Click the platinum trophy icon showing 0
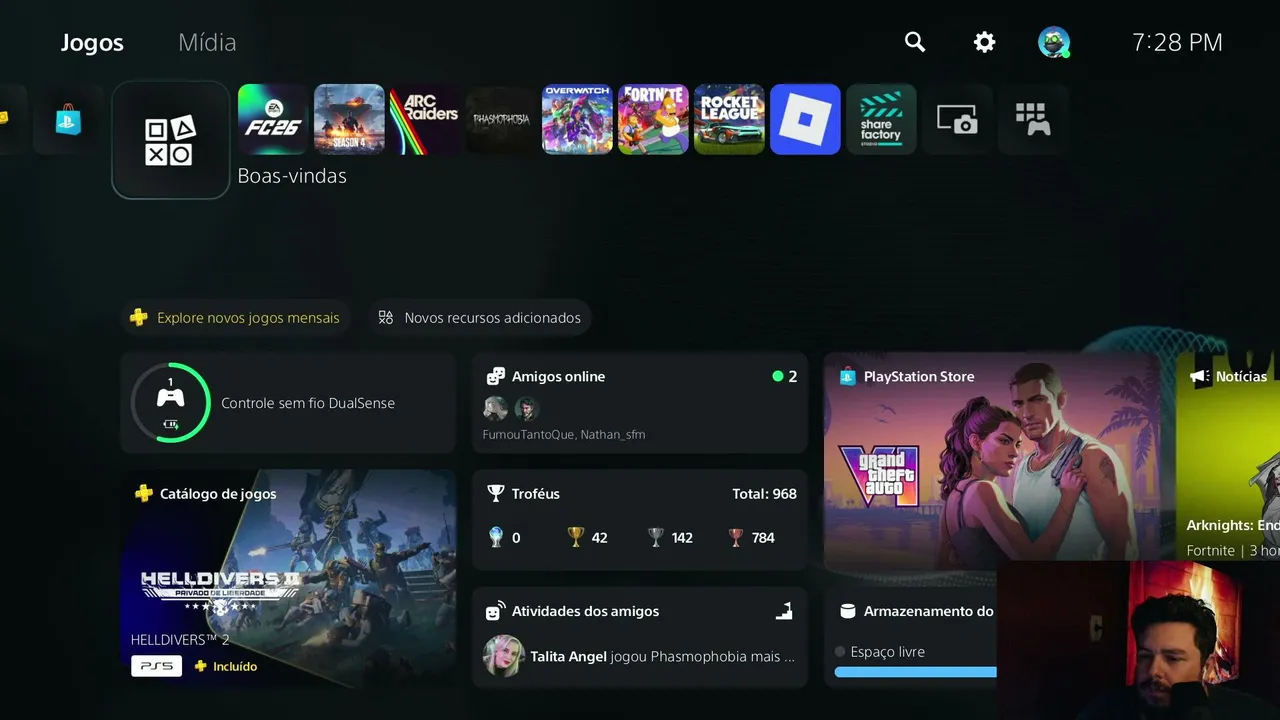 495,537
